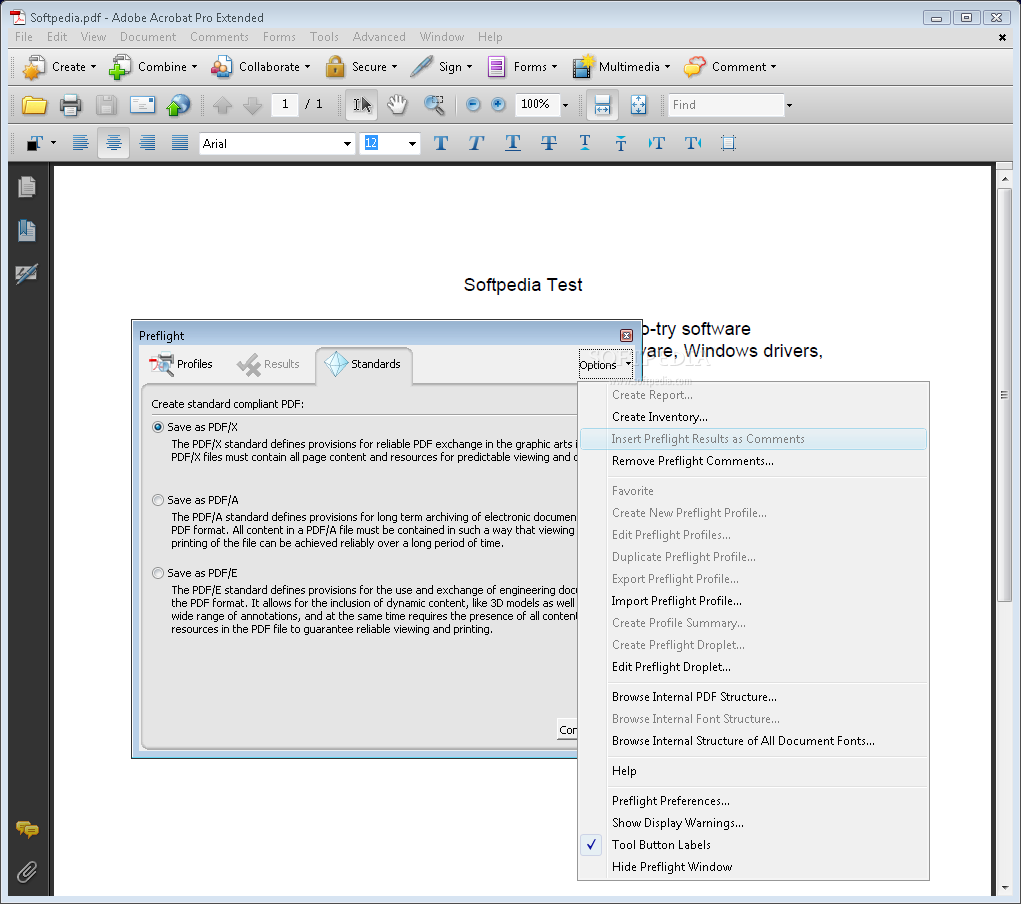The height and width of the screenshot is (904, 1021).
Task: Switch to the Profiles tab
Action: (181, 364)
